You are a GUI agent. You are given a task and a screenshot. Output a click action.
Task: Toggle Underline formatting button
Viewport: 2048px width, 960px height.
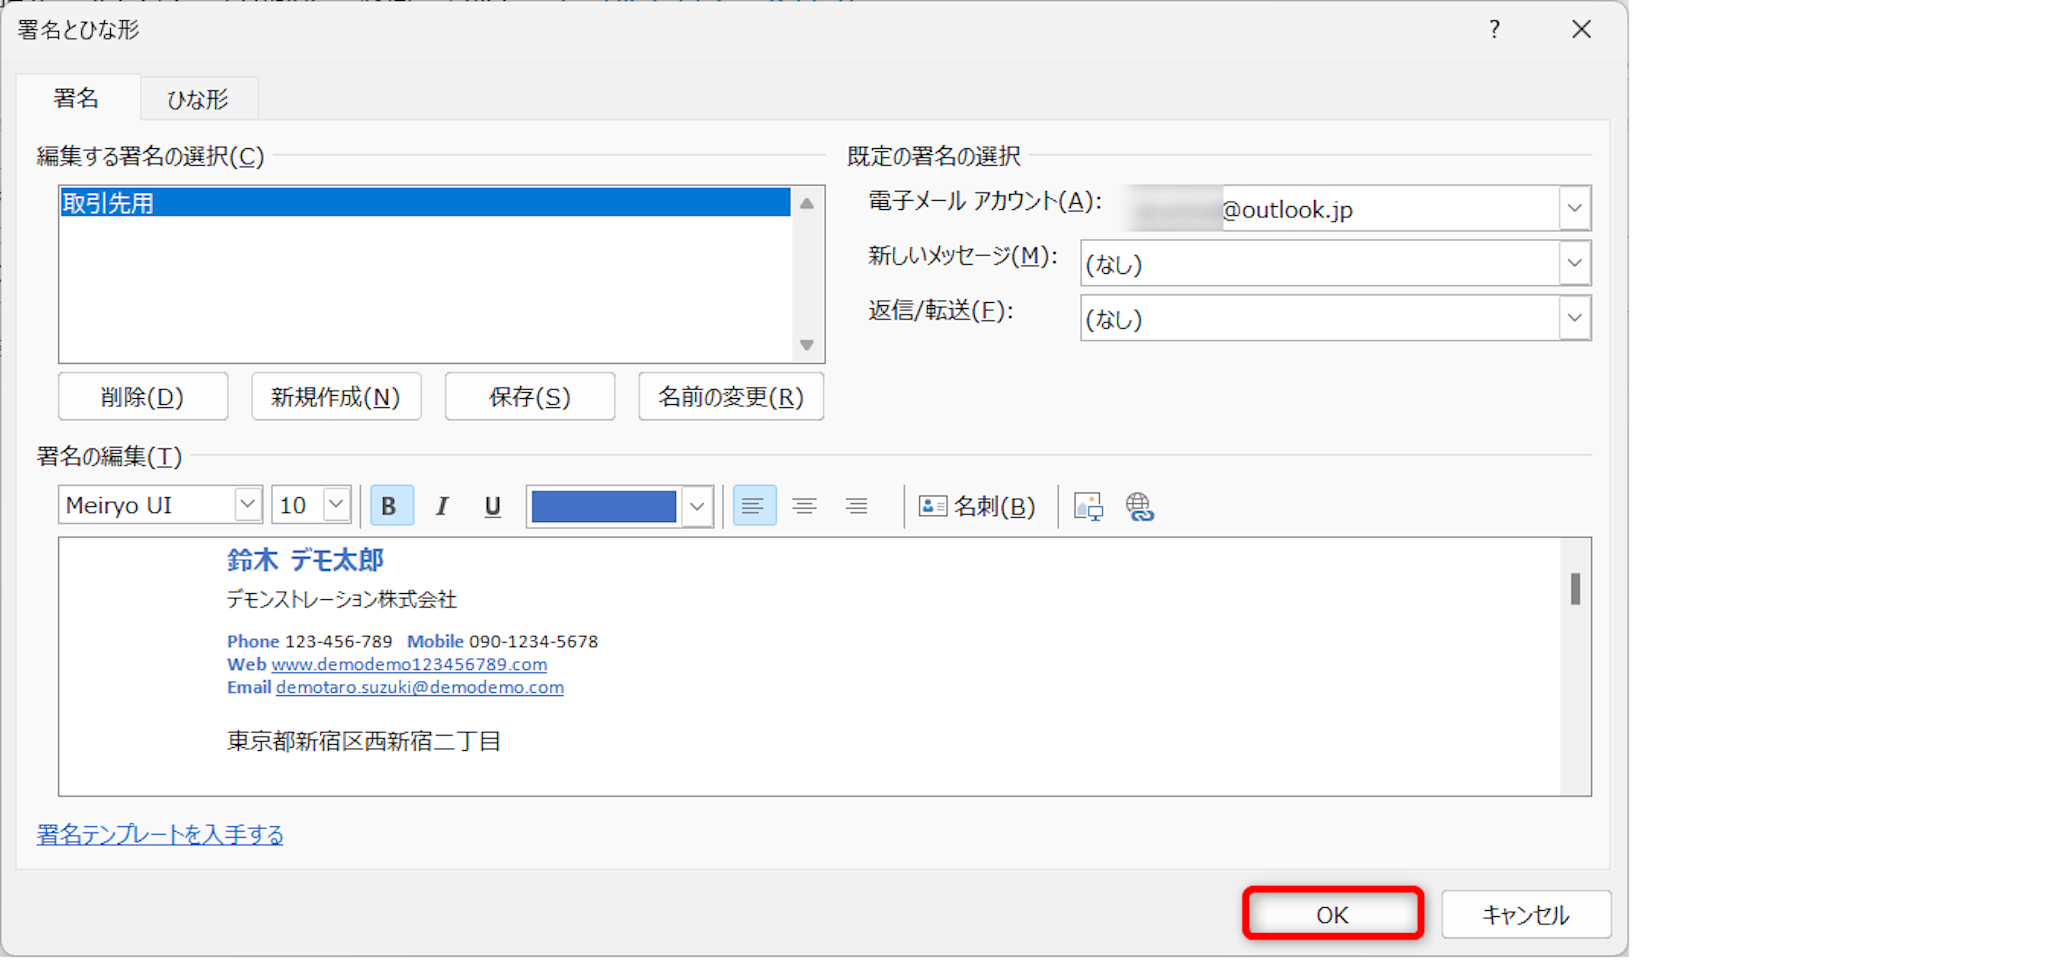492,506
